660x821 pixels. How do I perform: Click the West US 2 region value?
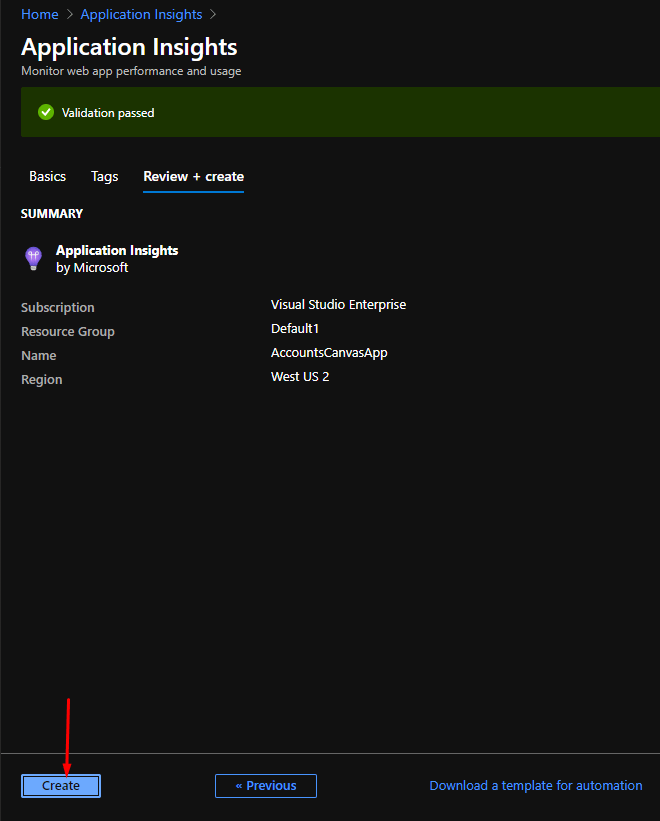coord(300,377)
